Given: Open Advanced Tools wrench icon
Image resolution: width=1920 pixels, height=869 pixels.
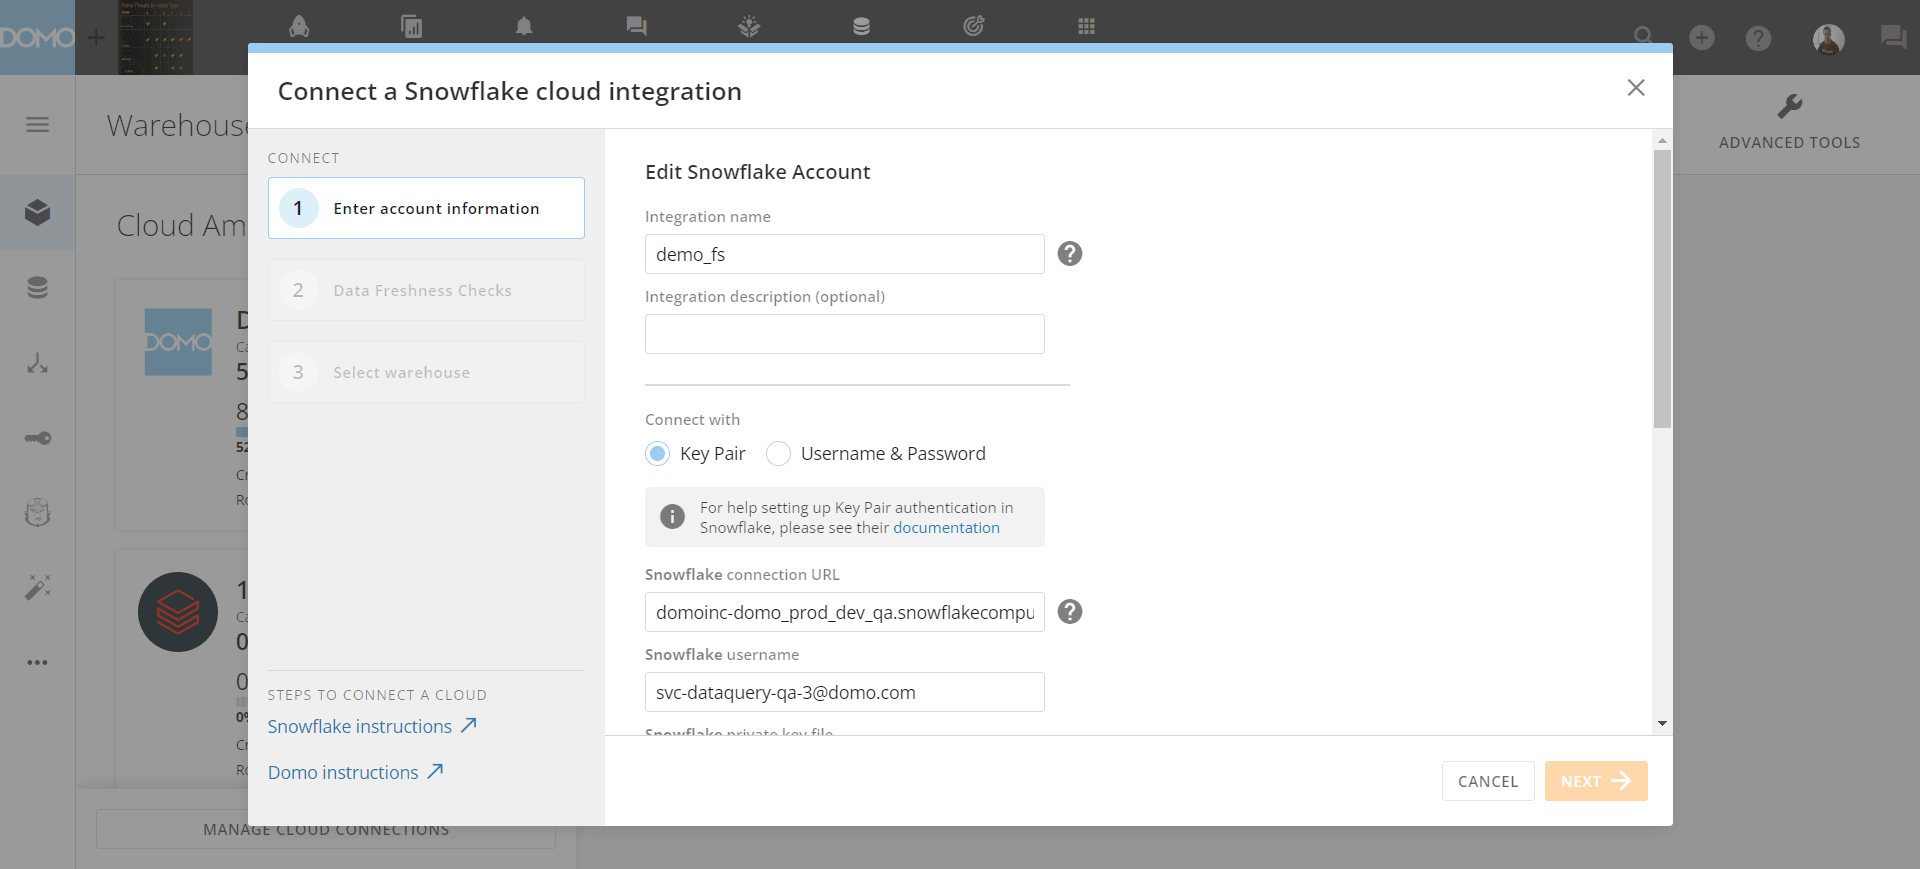Looking at the screenshot, I should (x=1790, y=106).
